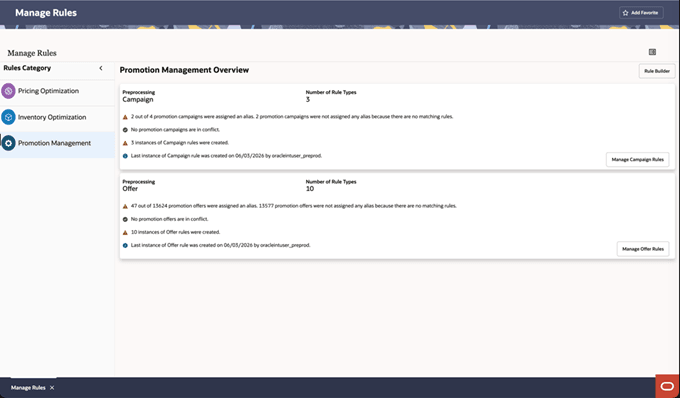Click Manage Campaign Rules button
Image resolution: width=680 pixels, height=398 pixels.
(x=638, y=160)
